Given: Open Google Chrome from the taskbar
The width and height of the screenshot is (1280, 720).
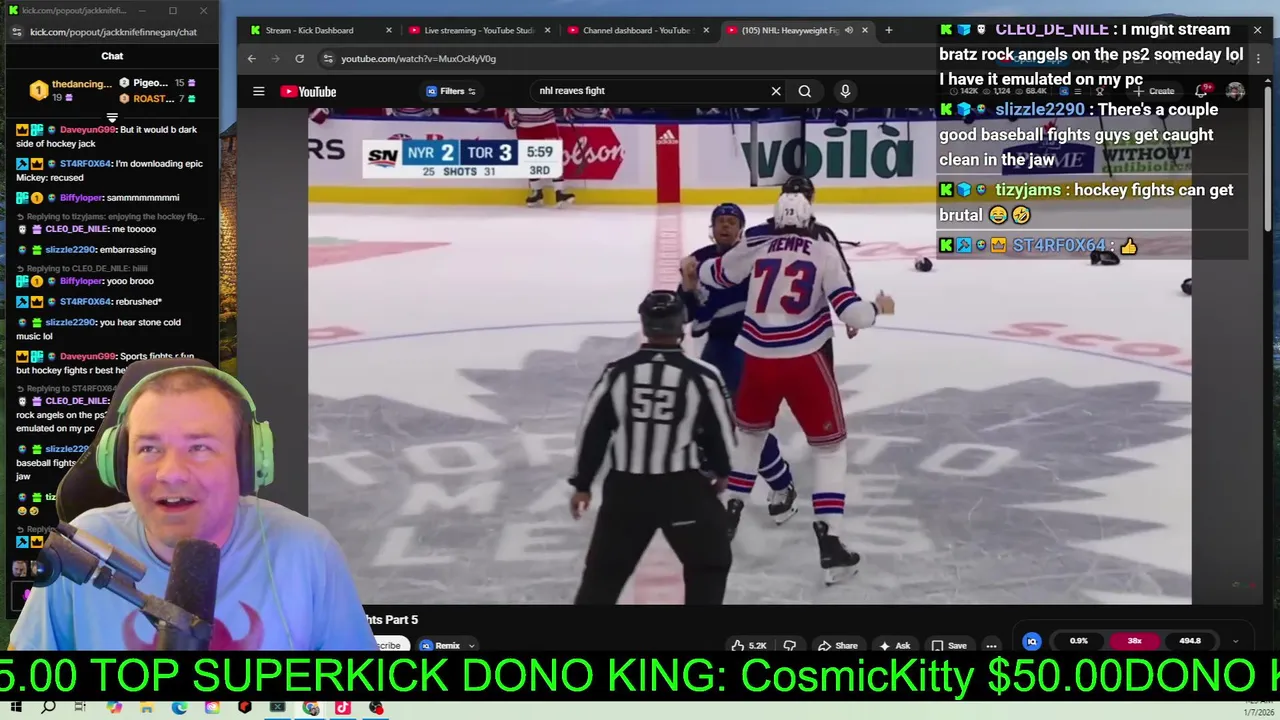Looking at the screenshot, I should coord(311,708).
